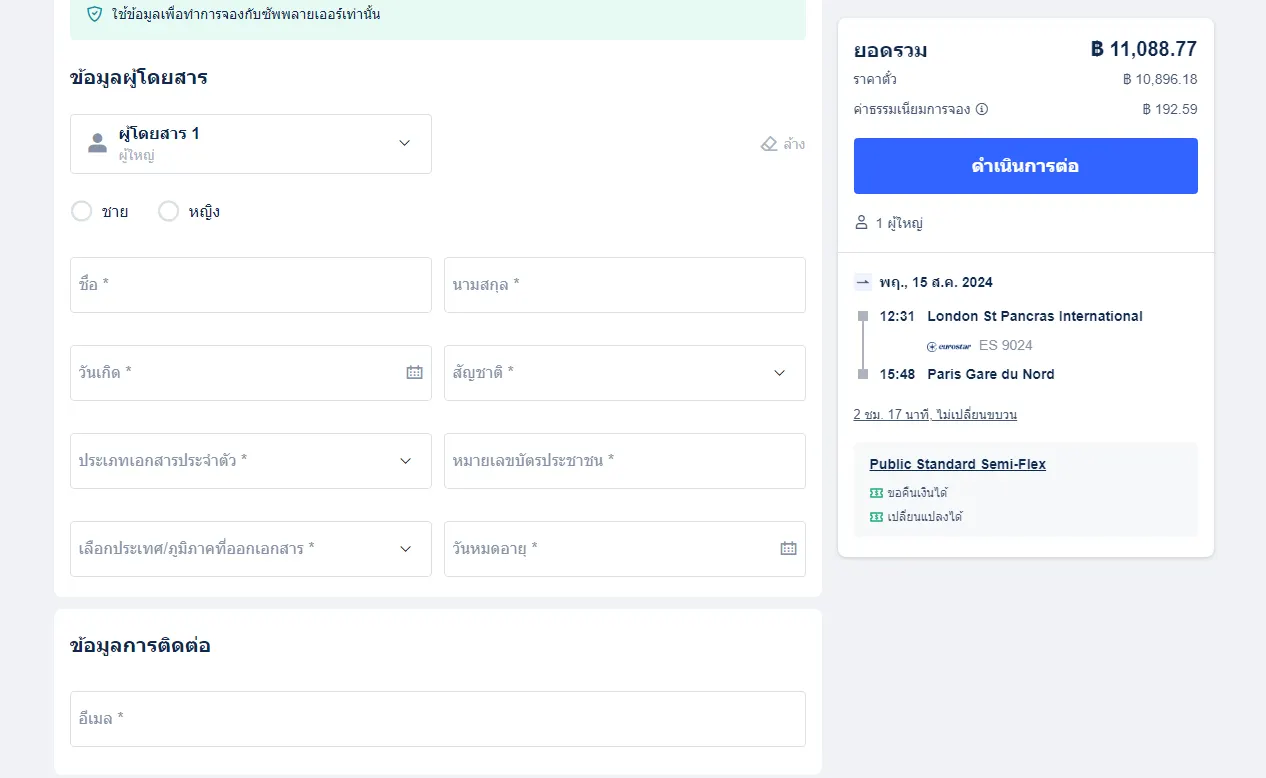The height and width of the screenshot is (778, 1266).
Task: Click the trip duration details link
Action: 934,414
